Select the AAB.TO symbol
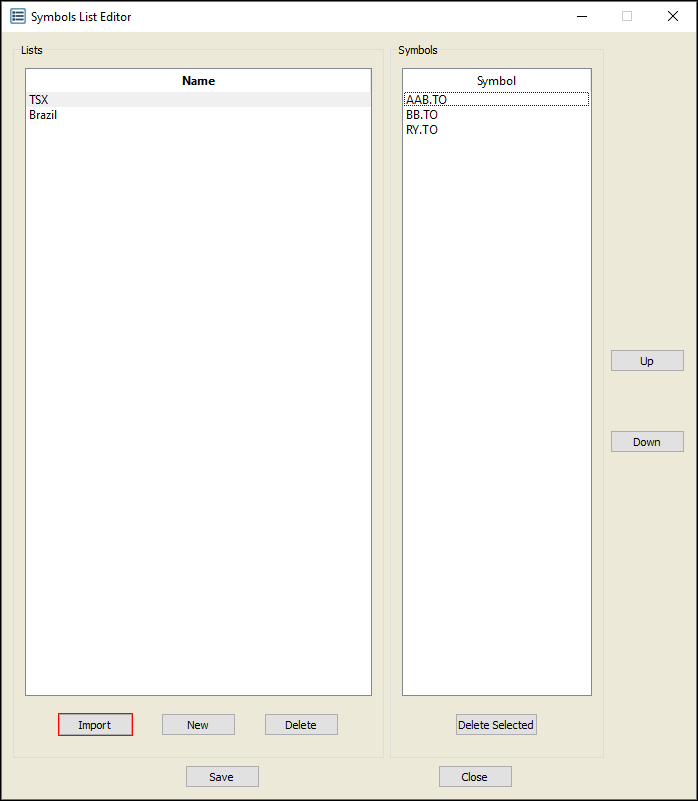Image resolution: width=698 pixels, height=801 pixels. point(426,100)
